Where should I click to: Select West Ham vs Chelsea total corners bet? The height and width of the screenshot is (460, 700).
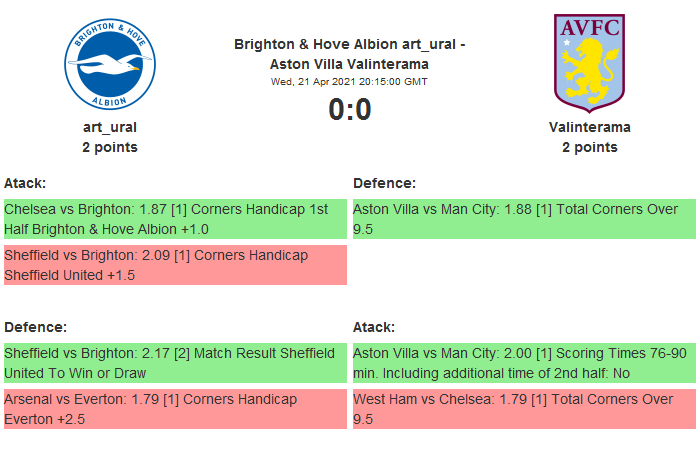523,409
